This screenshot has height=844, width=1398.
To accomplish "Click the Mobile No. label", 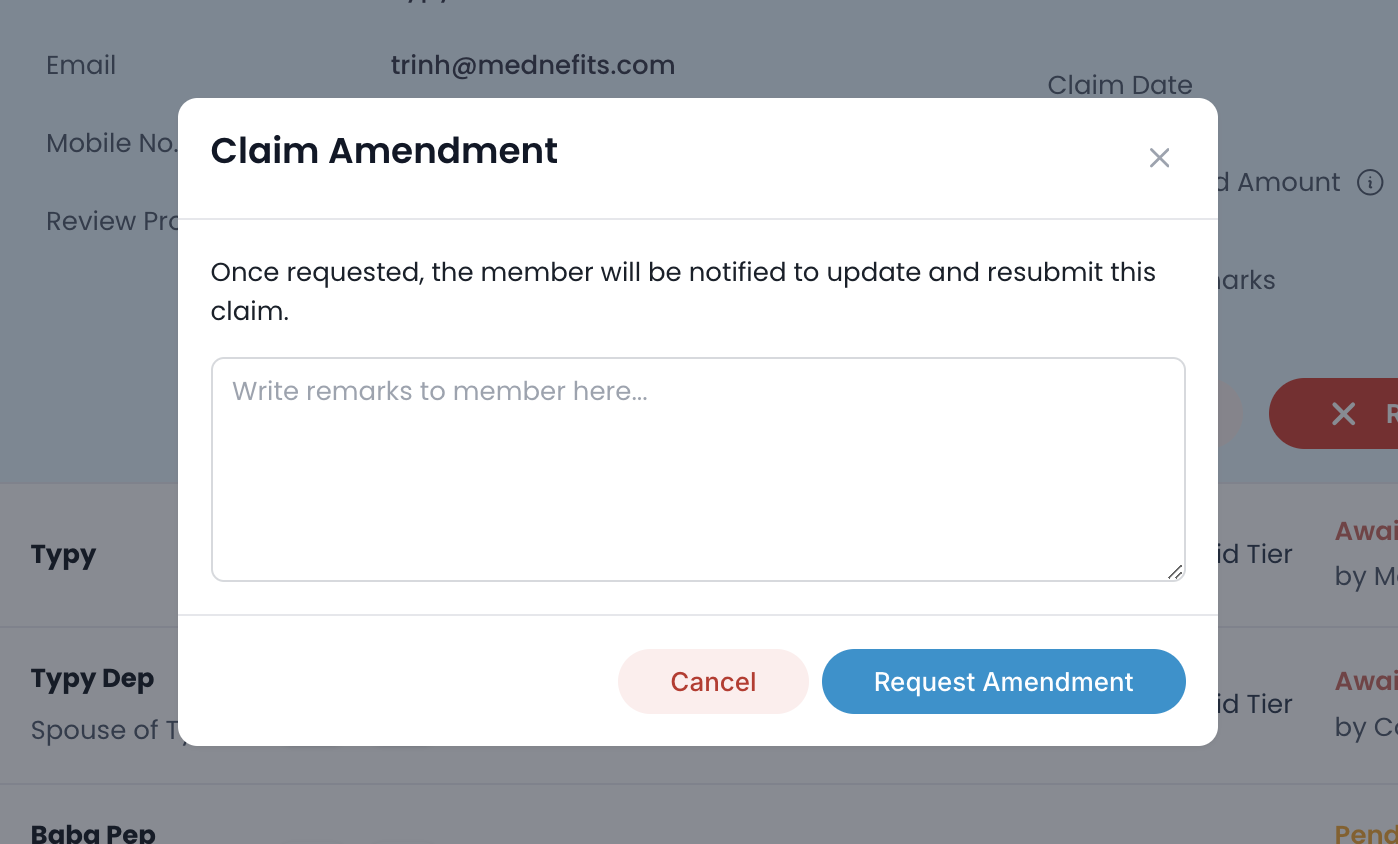I will pyautogui.click(x=112, y=144).
